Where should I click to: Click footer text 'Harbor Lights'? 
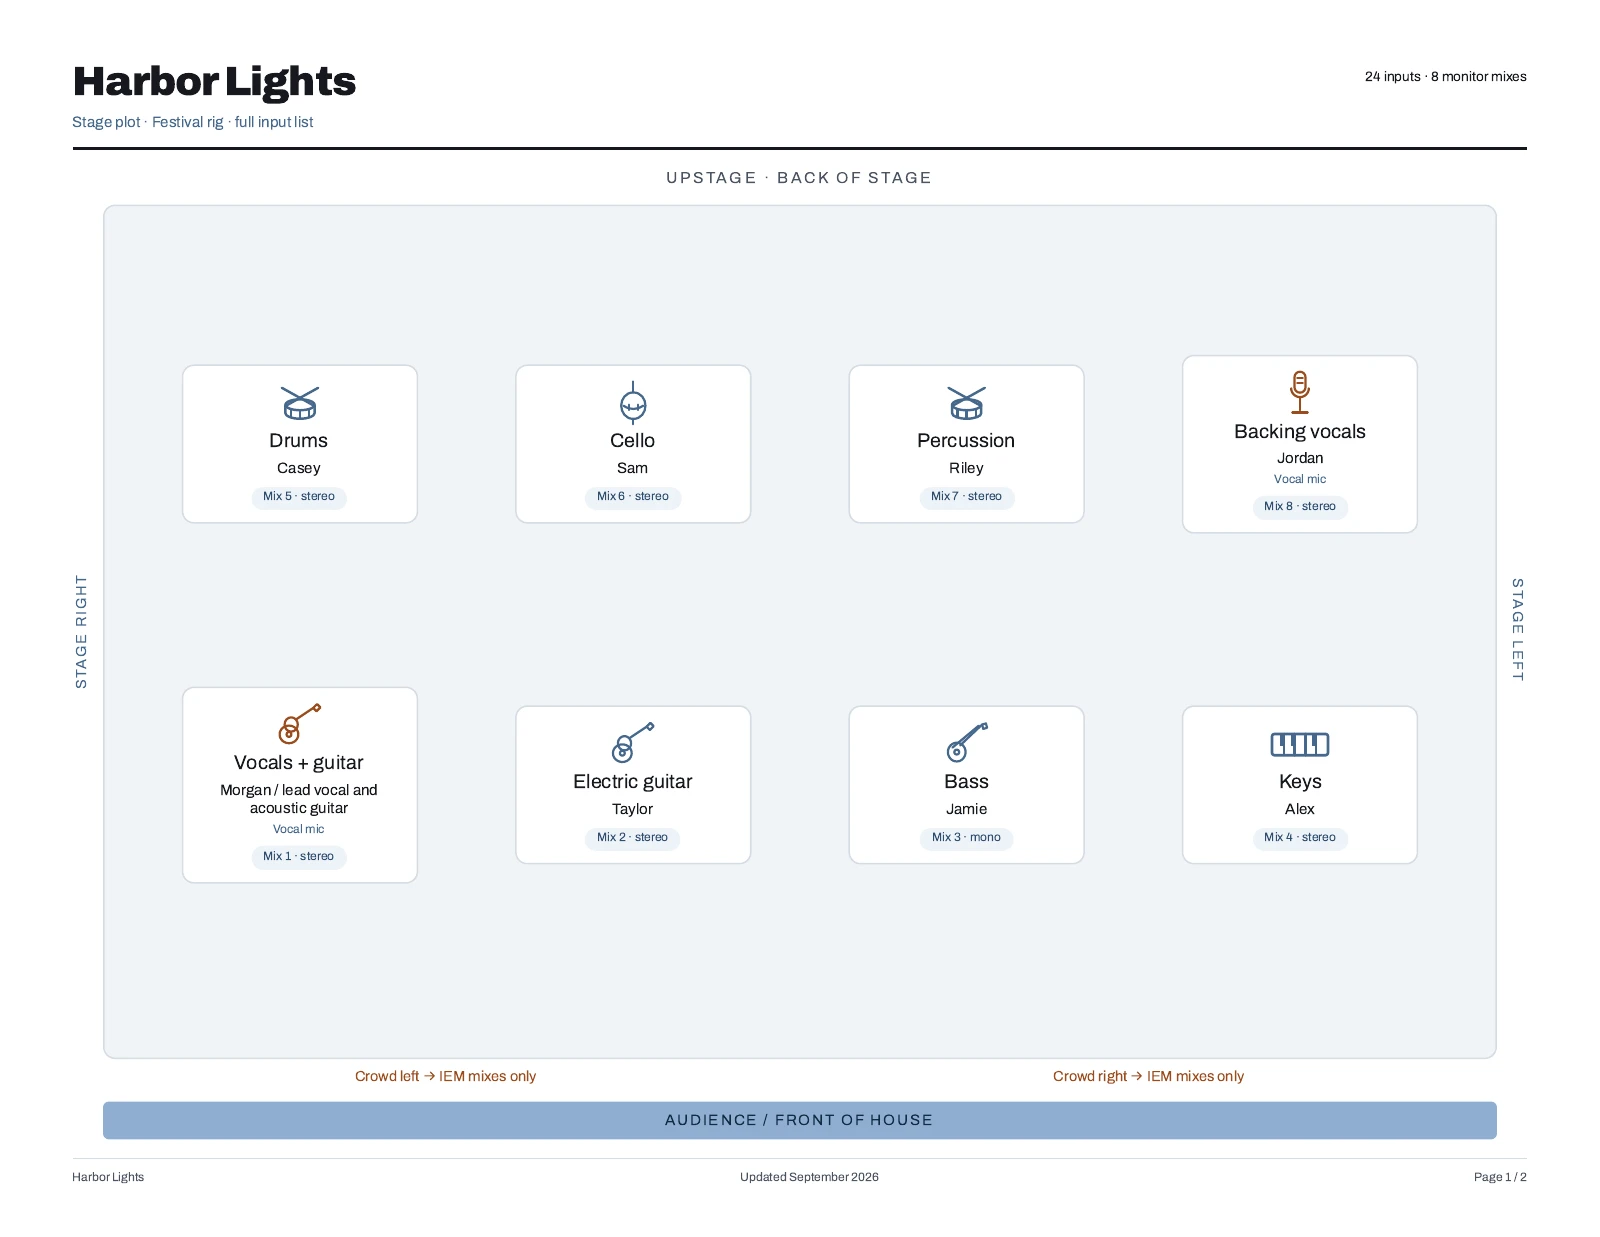pos(108,1177)
